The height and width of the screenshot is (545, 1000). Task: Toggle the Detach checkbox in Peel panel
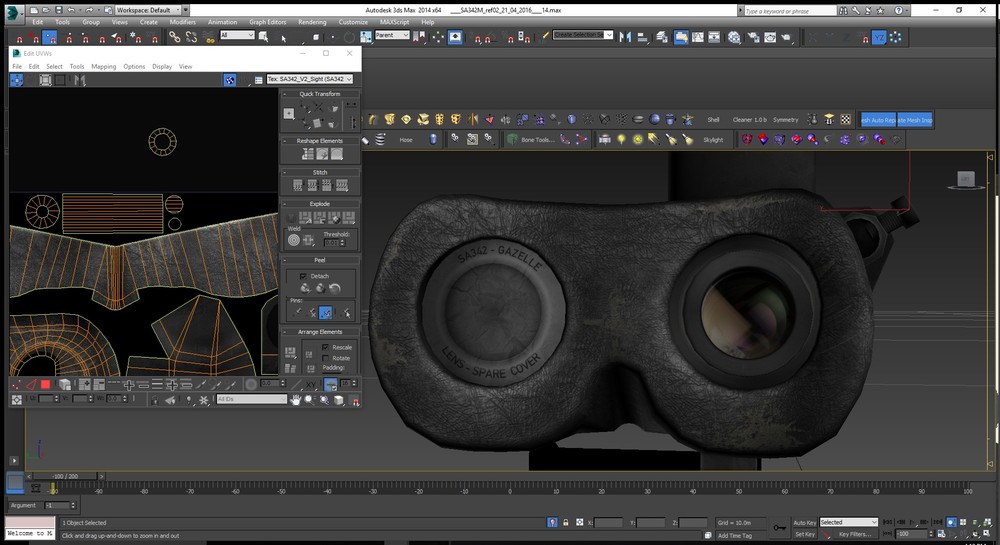click(303, 276)
